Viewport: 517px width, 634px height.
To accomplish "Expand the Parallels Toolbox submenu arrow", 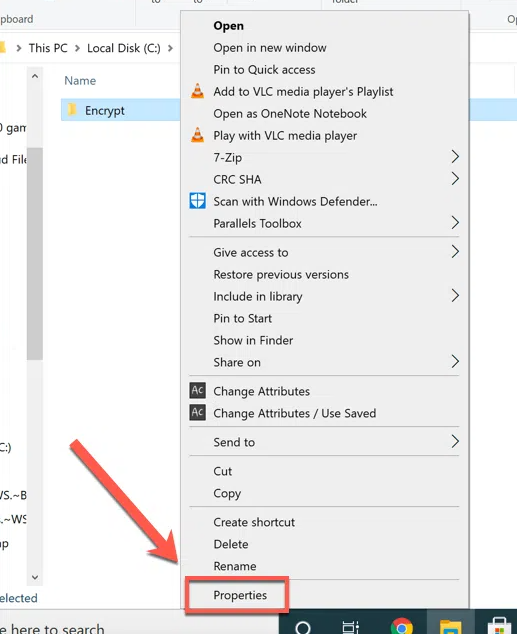I will click(455, 222).
